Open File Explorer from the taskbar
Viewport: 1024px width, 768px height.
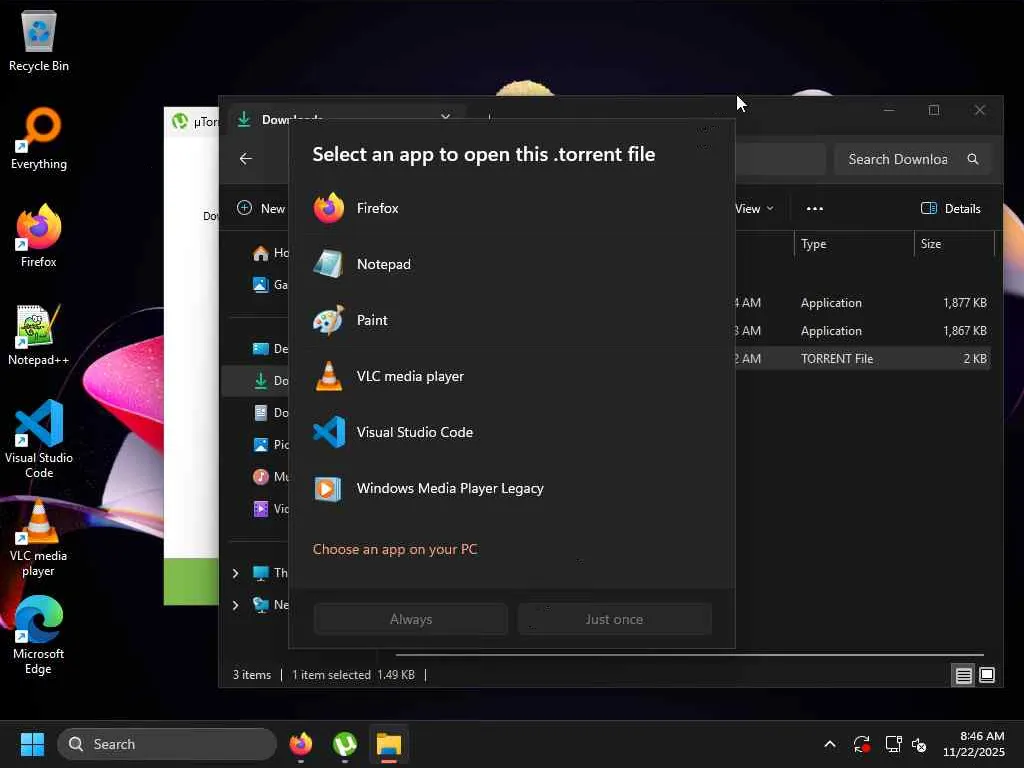point(389,744)
